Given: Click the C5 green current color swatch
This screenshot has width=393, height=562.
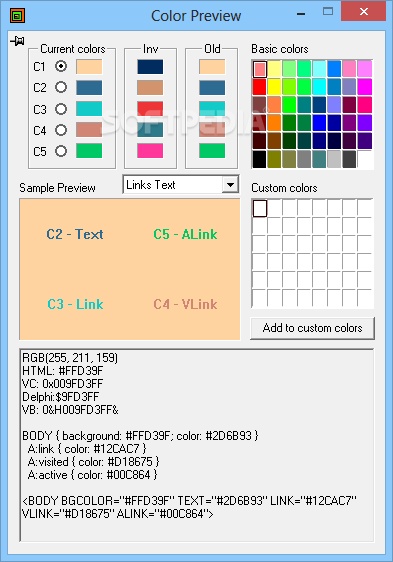Looking at the screenshot, I should click(x=89, y=151).
